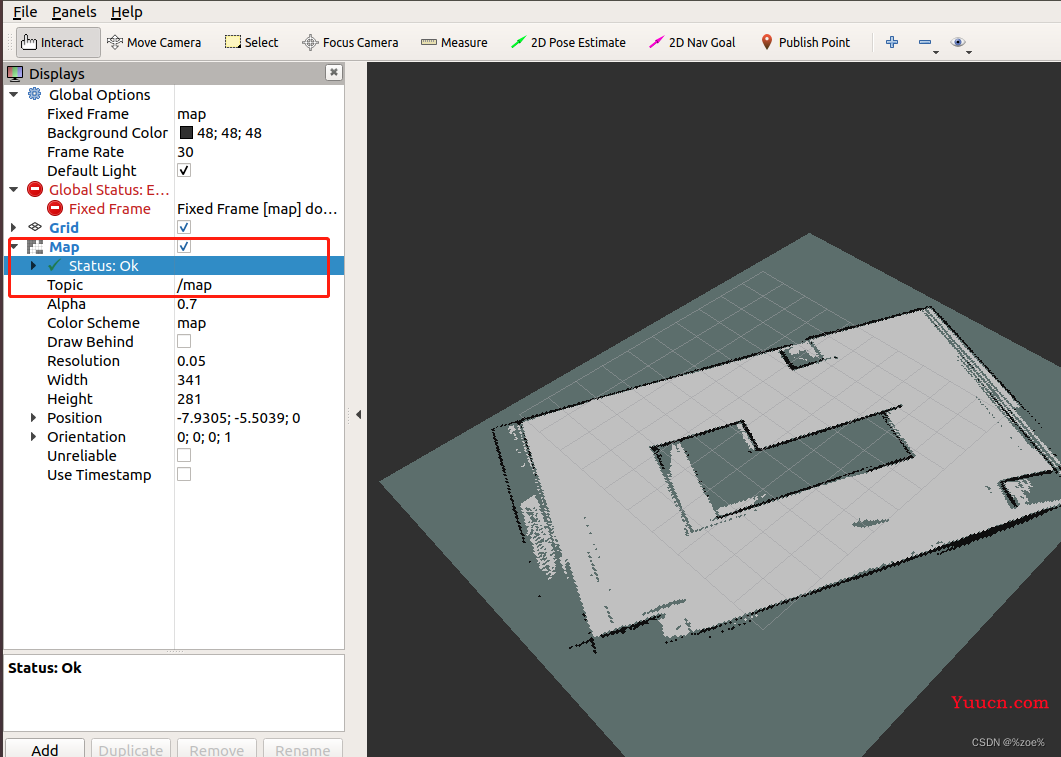Select the Fixed Frame error message text
Image resolution: width=1061 pixels, height=757 pixels.
(x=257, y=208)
